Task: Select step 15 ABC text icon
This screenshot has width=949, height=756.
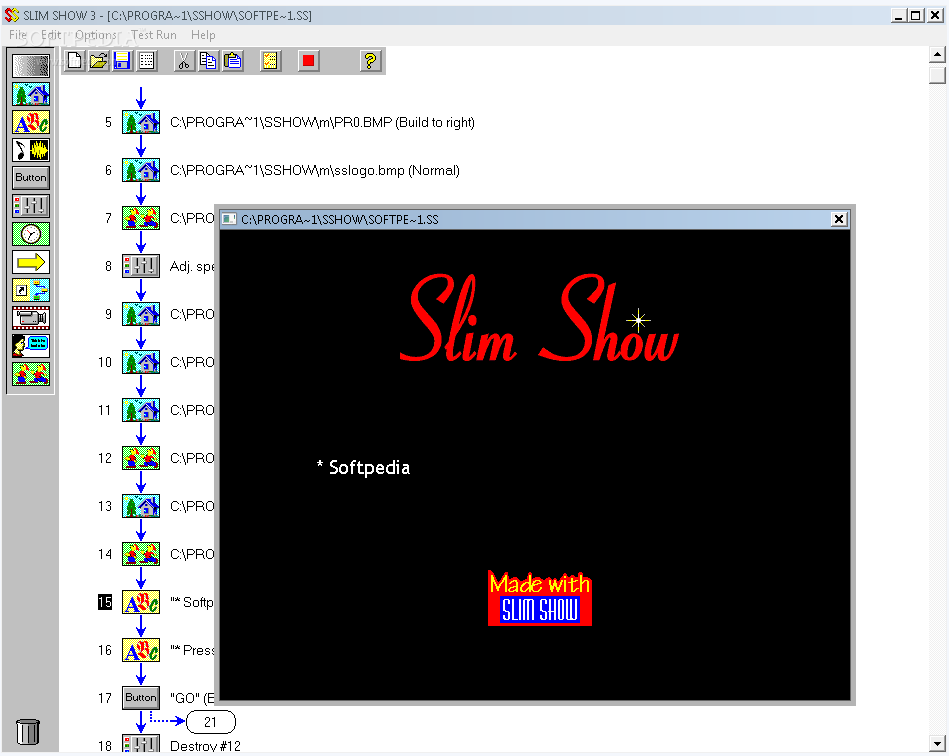Action: click(x=141, y=602)
